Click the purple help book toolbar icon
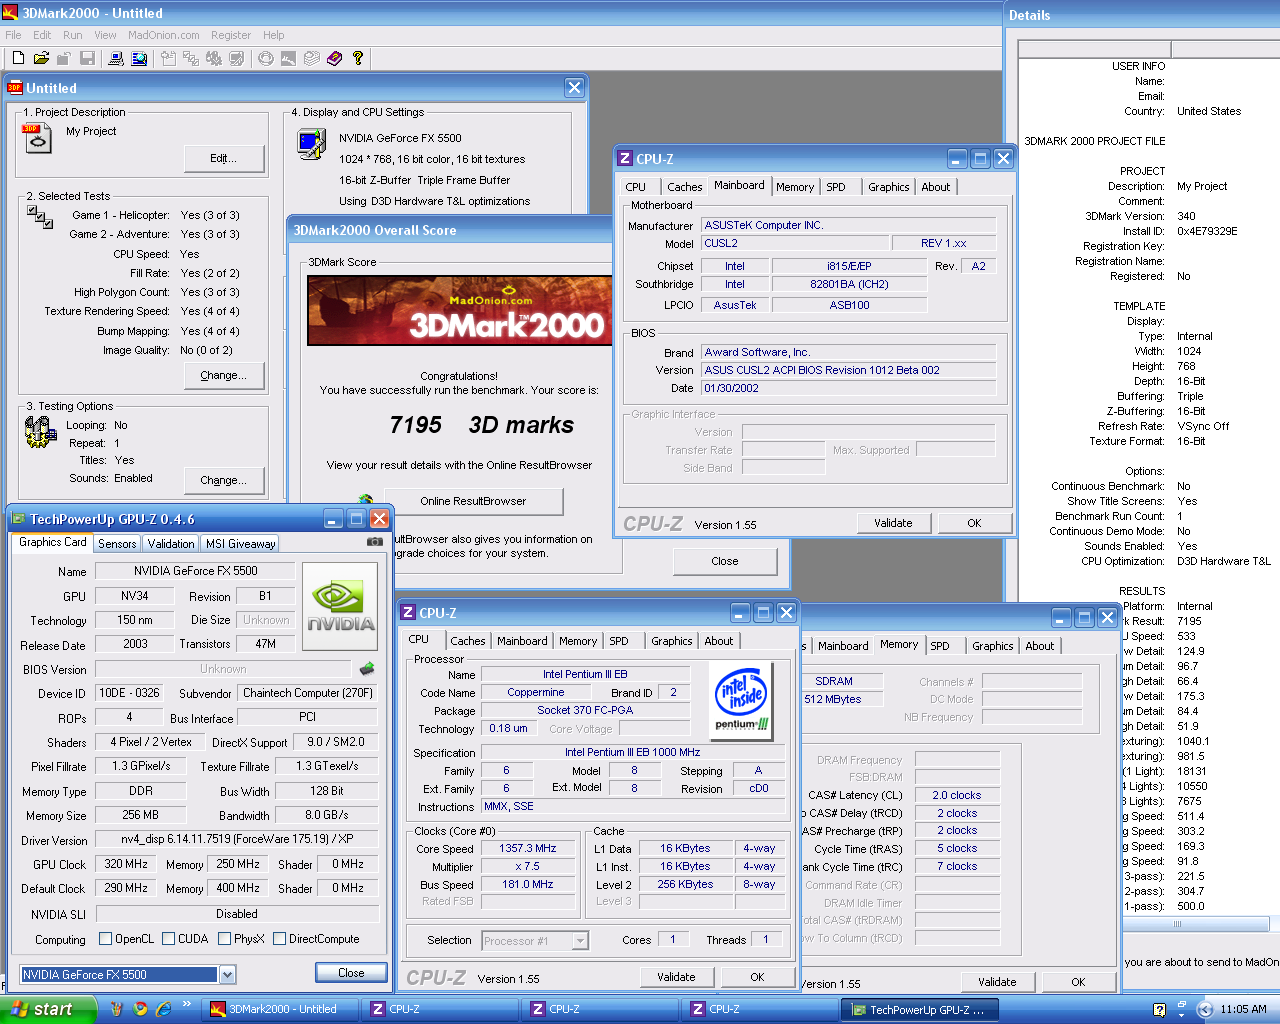This screenshot has height=1024, width=1280. (334, 58)
